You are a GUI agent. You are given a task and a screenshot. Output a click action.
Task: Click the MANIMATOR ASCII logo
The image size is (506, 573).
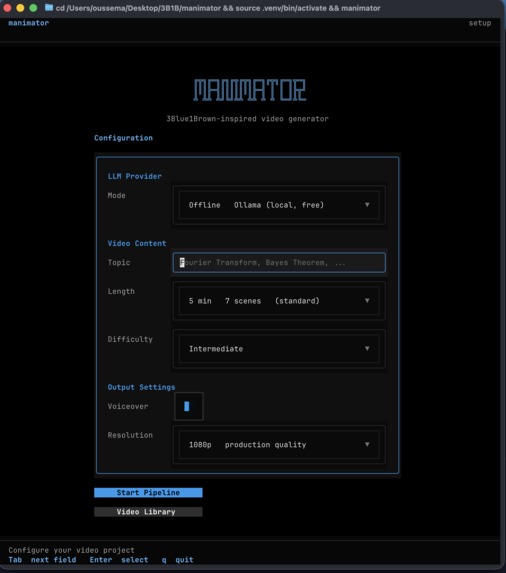pyautogui.click(x=250, y=90)
